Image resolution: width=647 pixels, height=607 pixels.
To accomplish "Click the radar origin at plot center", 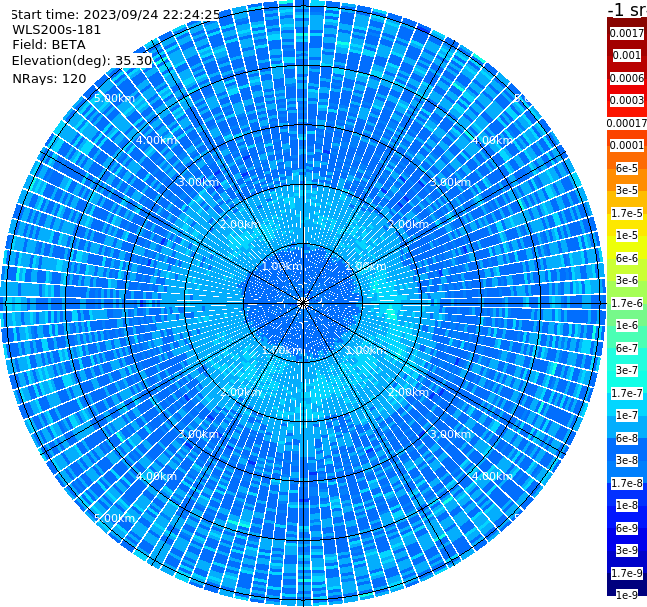I will click(x=303, y=303).
